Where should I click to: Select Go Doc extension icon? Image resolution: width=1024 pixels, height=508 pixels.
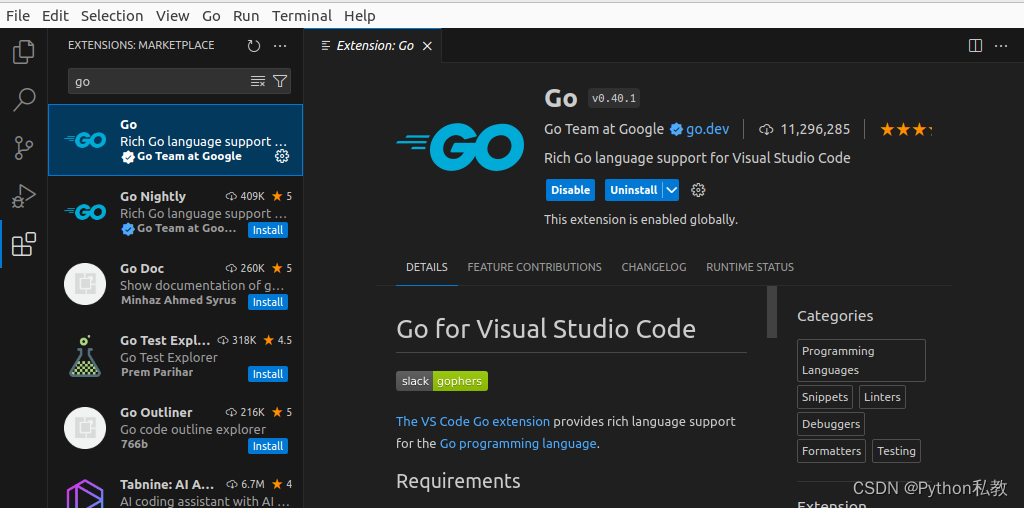coord(85,283)
